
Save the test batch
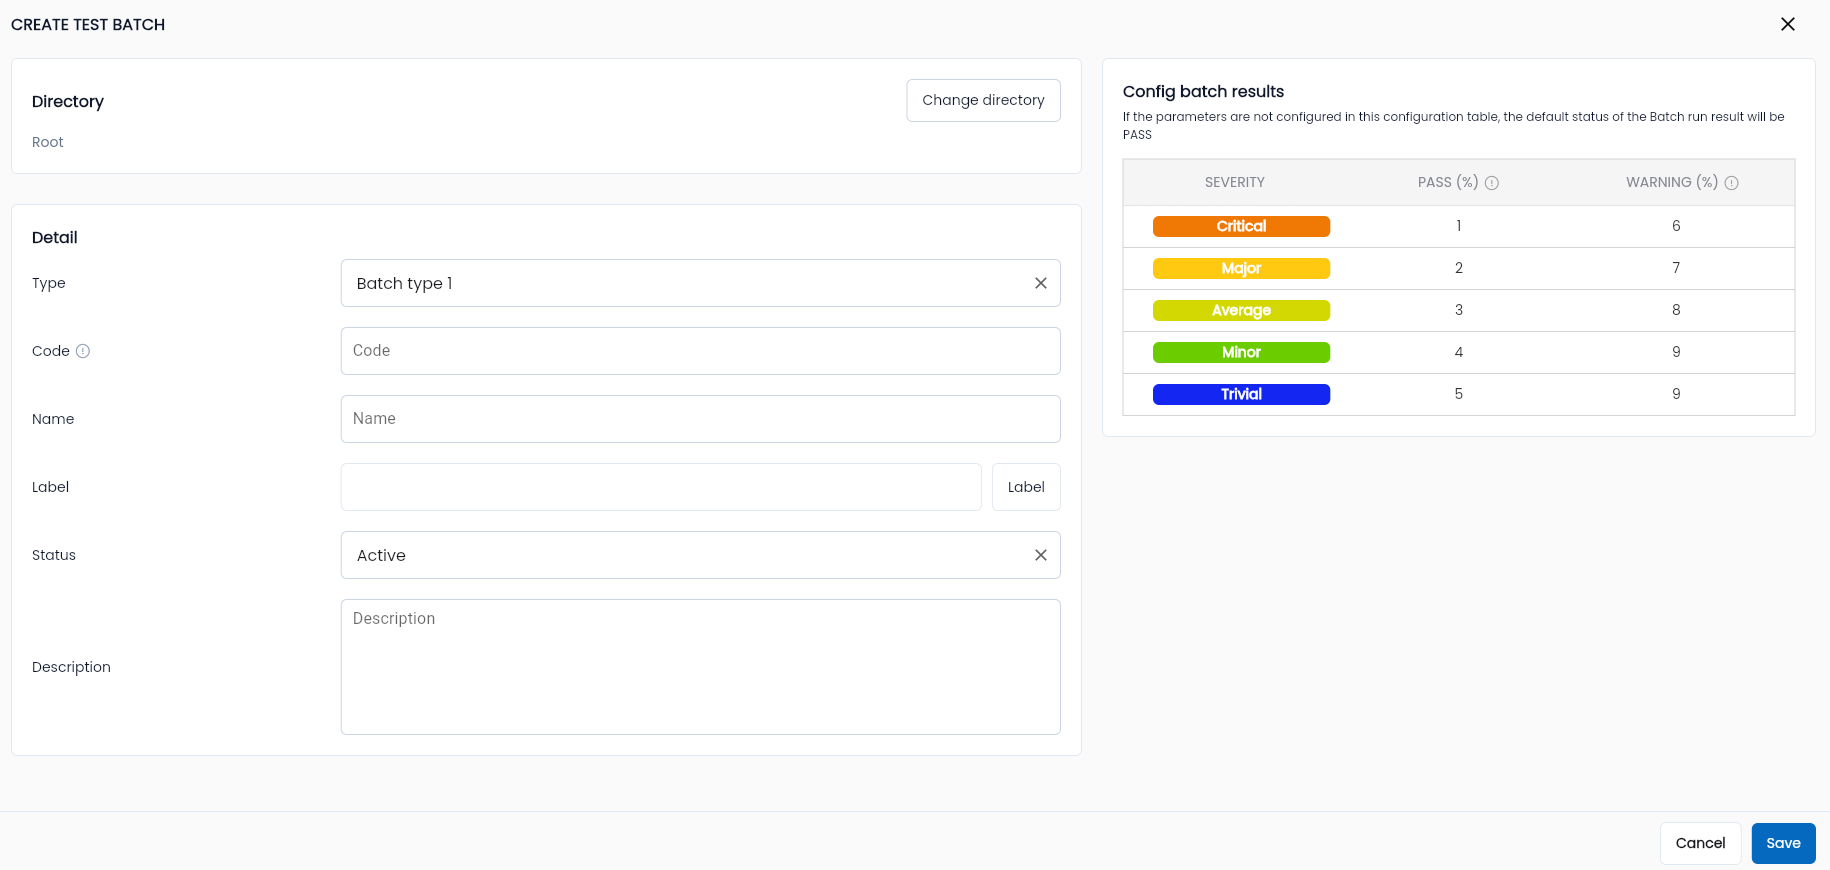tap(1783, 843)
